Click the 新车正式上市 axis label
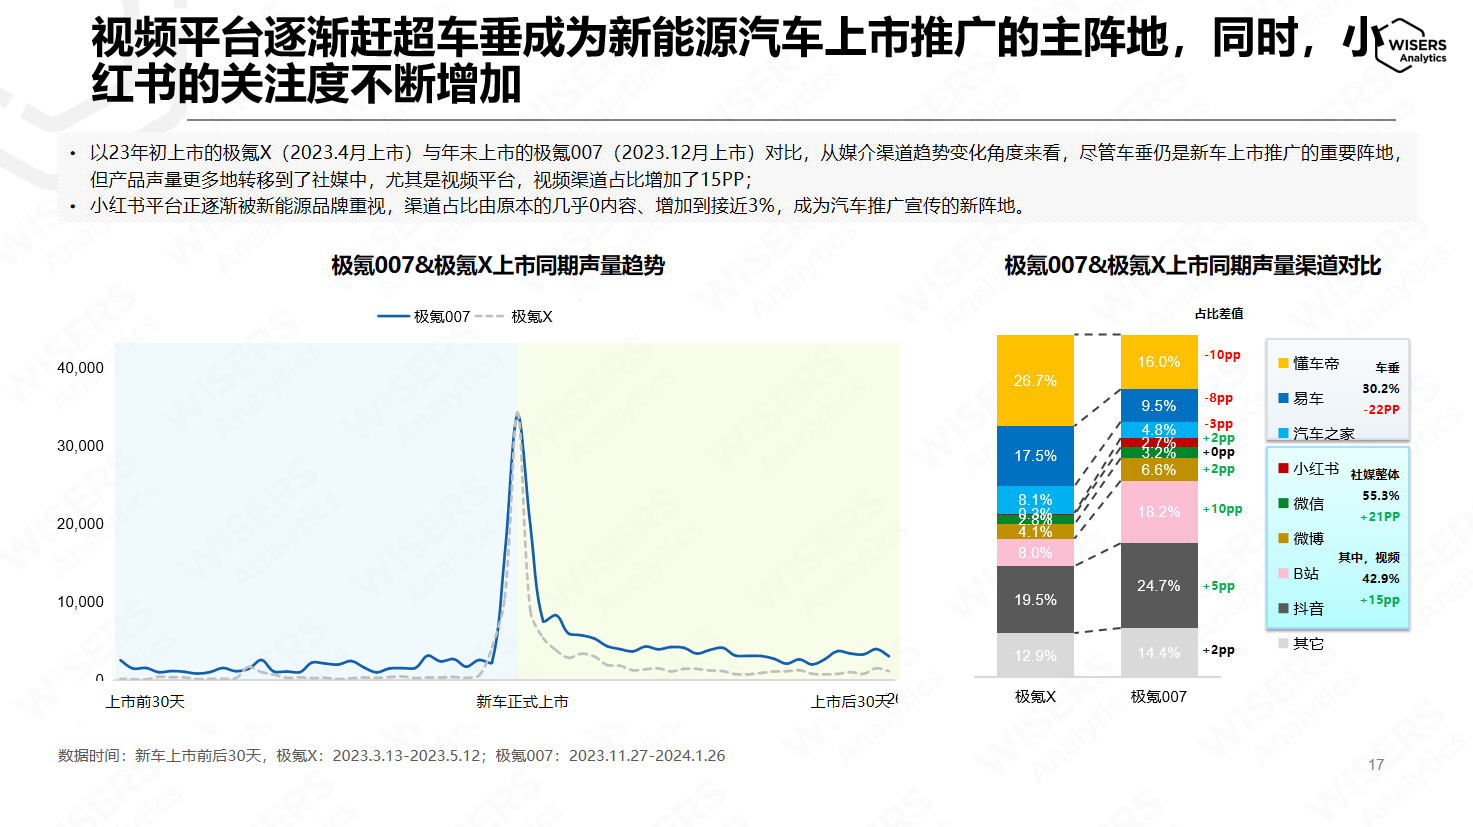This screenshot has width=1473, height=827. (x=522, y=702)
